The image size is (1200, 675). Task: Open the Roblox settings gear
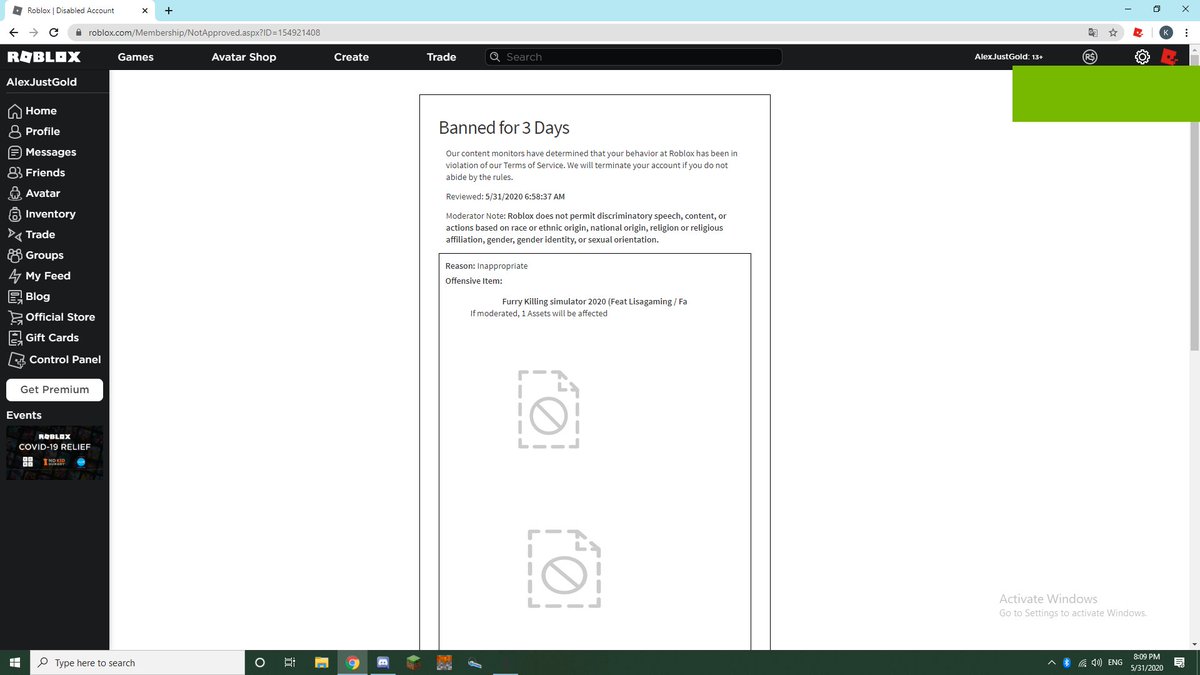click(1142, 57)
